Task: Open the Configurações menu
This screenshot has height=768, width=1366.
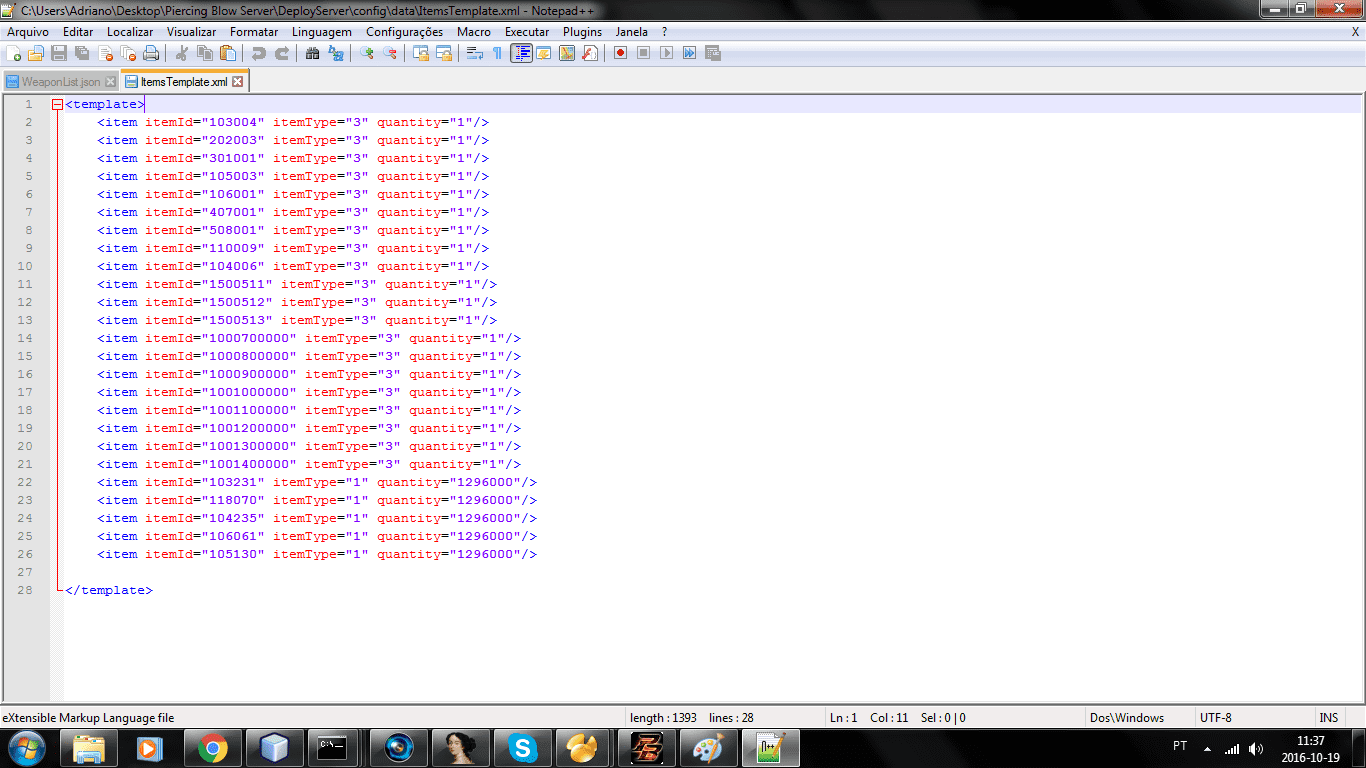Action: [404, 32]
